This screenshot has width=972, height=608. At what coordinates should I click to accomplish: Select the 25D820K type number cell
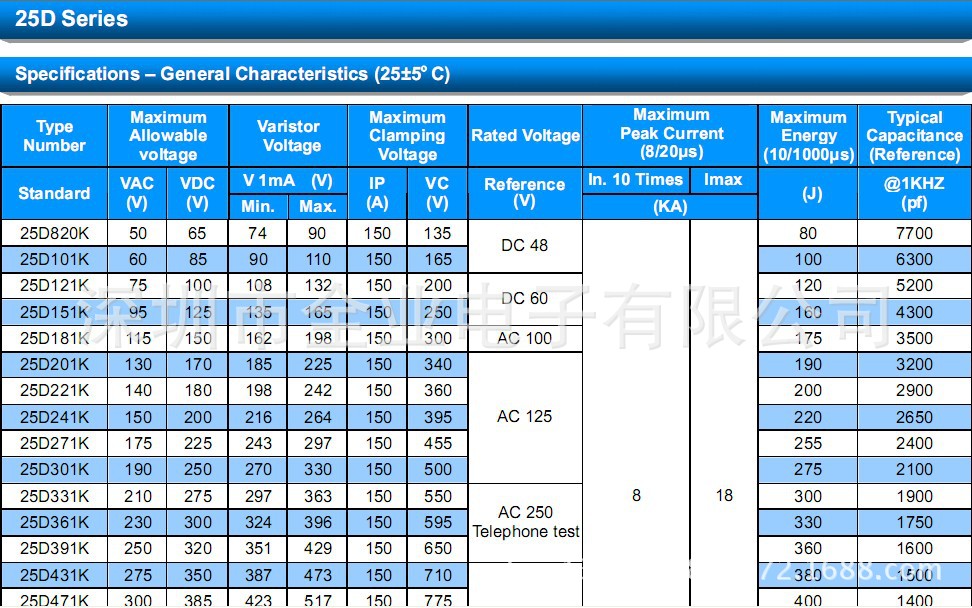(x=54, y=233)
